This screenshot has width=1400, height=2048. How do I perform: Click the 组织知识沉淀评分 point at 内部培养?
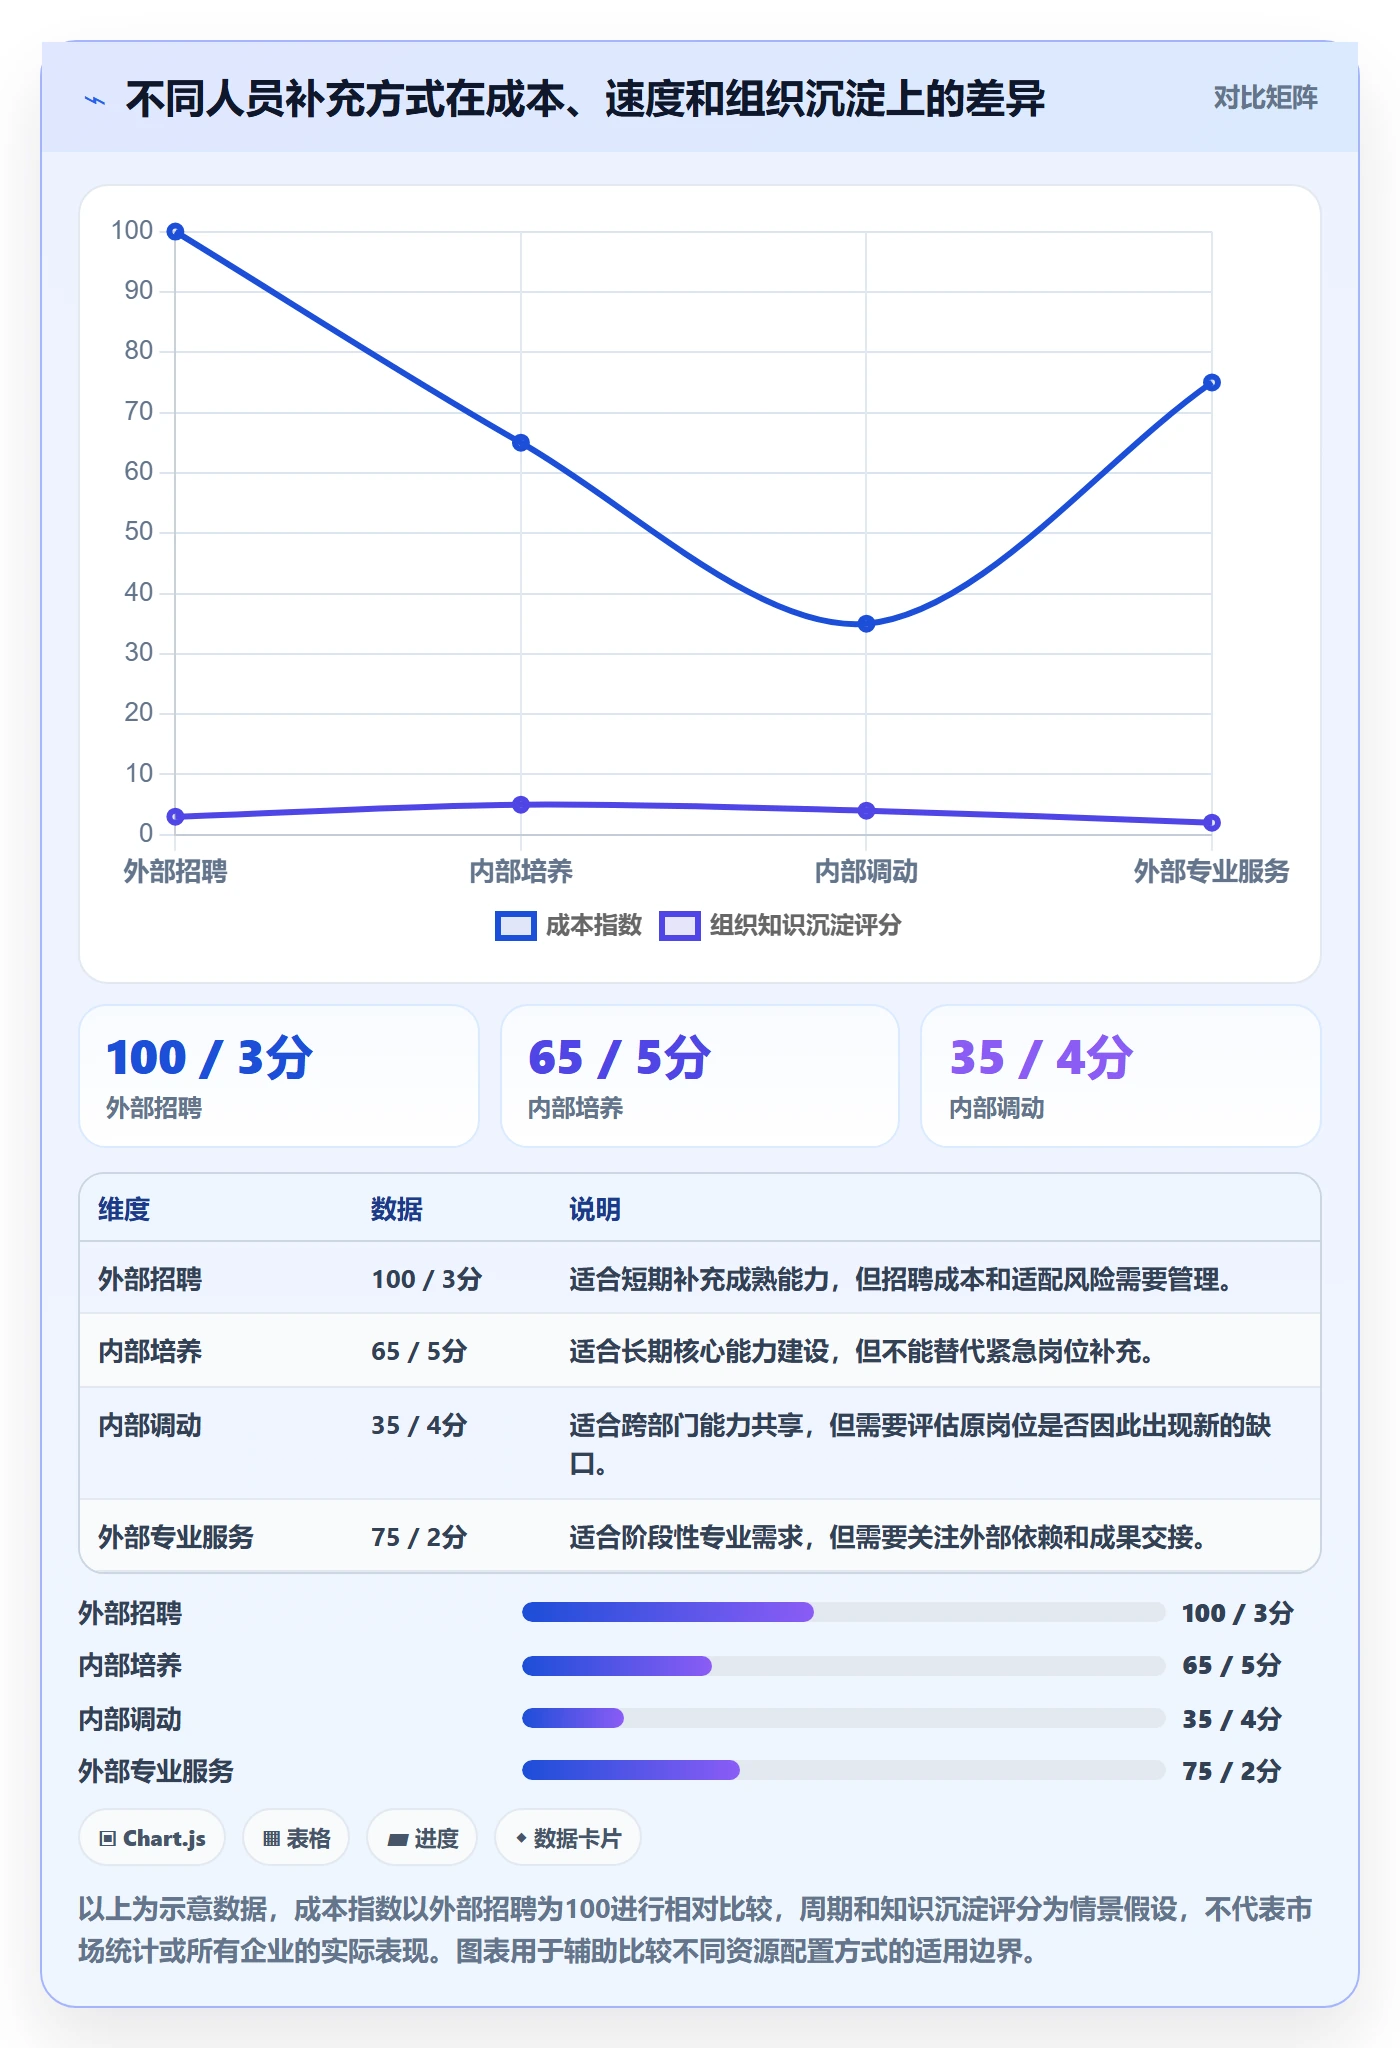(521, 805)
